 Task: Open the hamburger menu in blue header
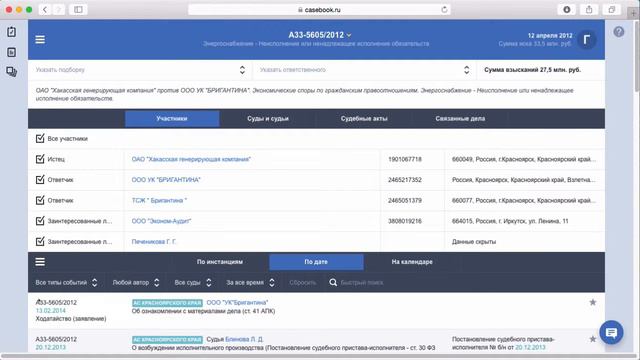coord(40,40)
